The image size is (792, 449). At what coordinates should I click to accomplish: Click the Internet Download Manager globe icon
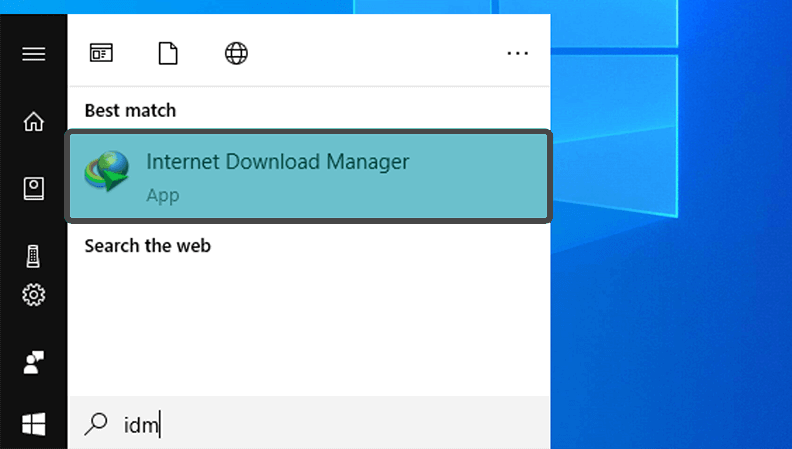[x=107, y=171]
